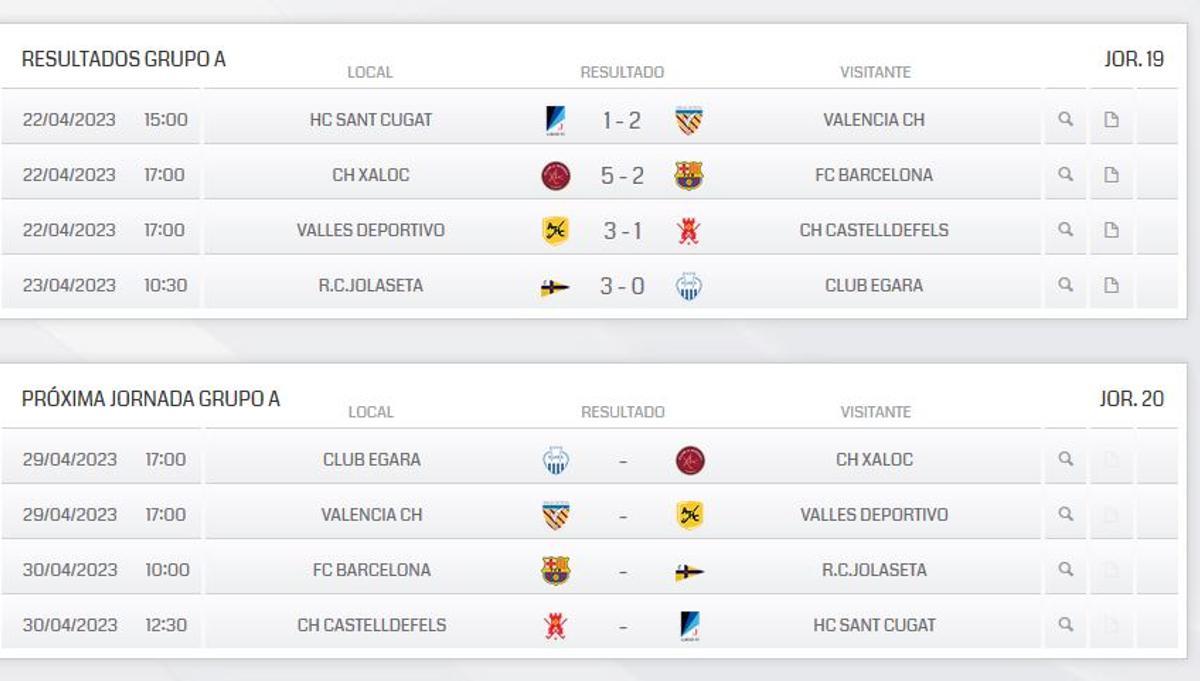Click the CH Castelldefels crest icon

(688, 229)
